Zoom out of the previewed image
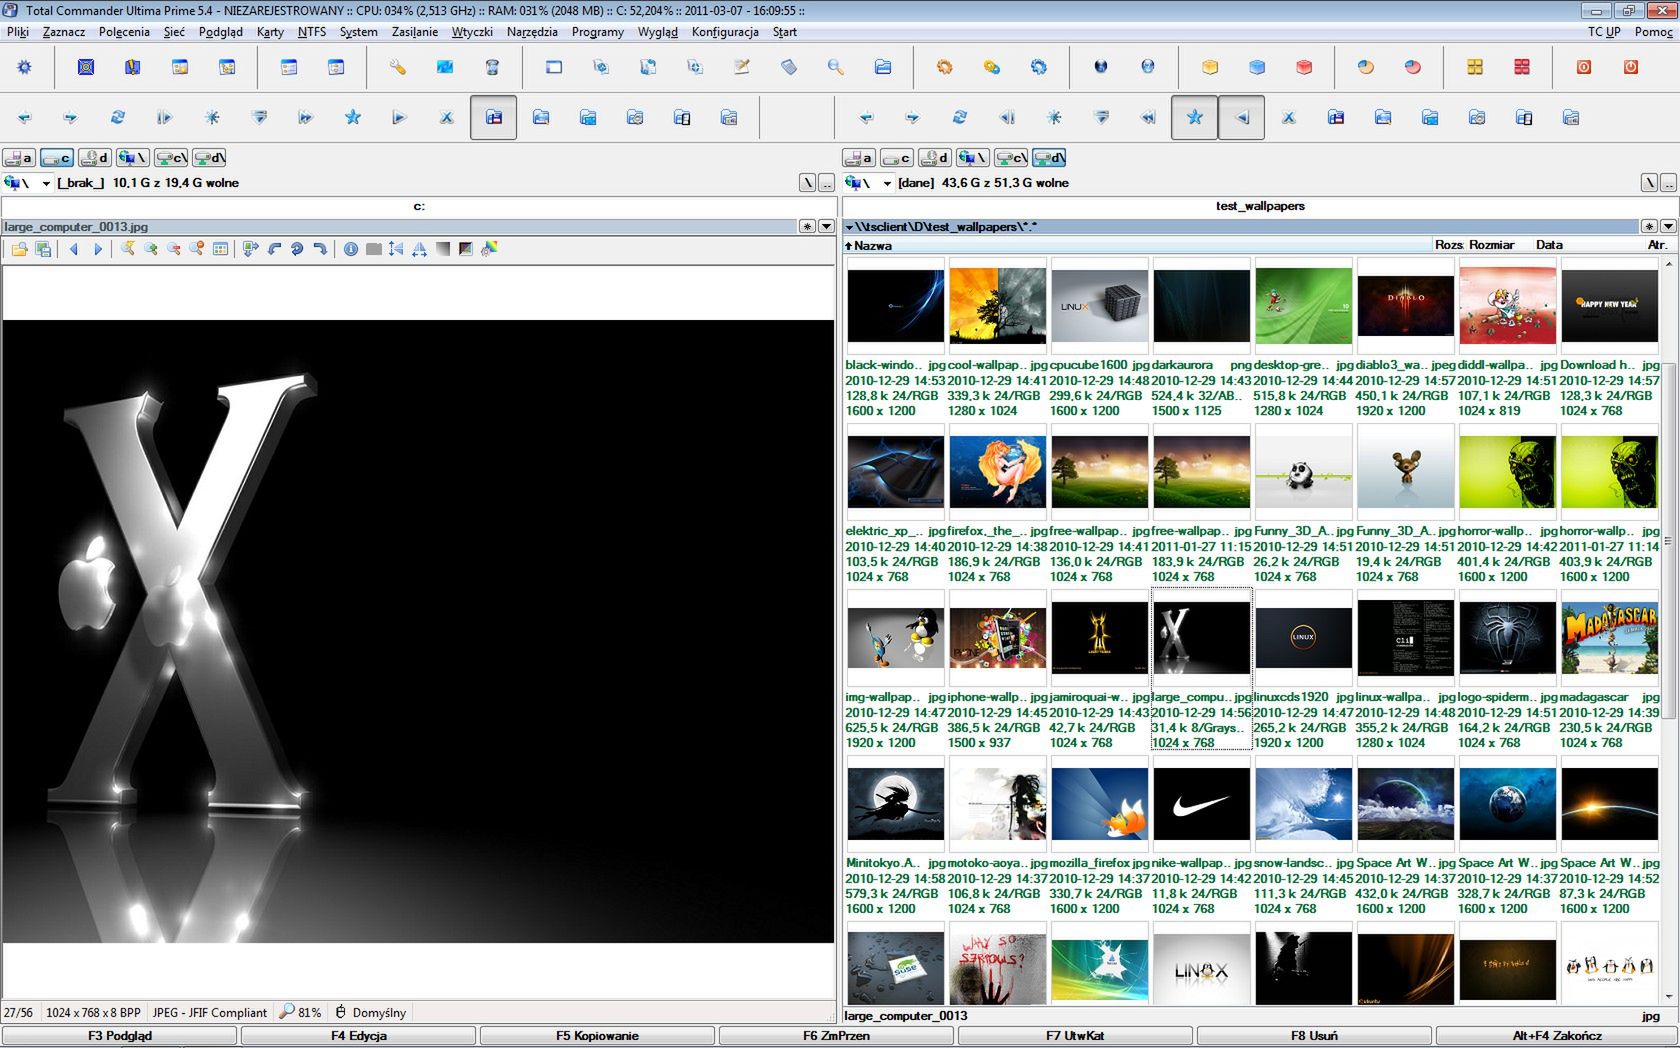1680x1048 pixels. point(174,249)
